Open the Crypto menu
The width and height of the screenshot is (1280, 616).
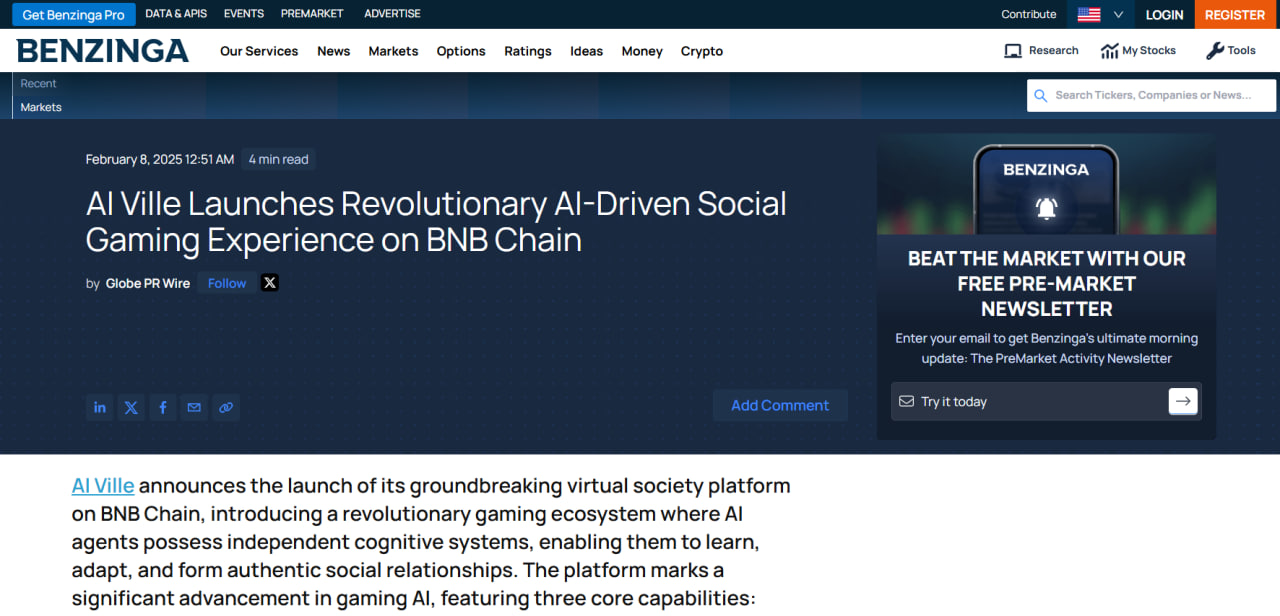coord(702,51)
